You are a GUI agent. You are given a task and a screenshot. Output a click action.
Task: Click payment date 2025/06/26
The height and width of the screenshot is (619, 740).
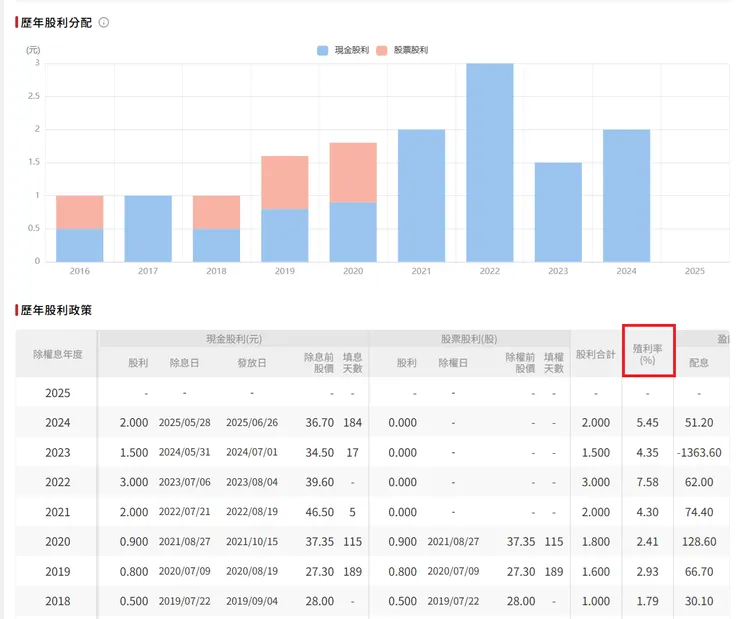point(252,423)
